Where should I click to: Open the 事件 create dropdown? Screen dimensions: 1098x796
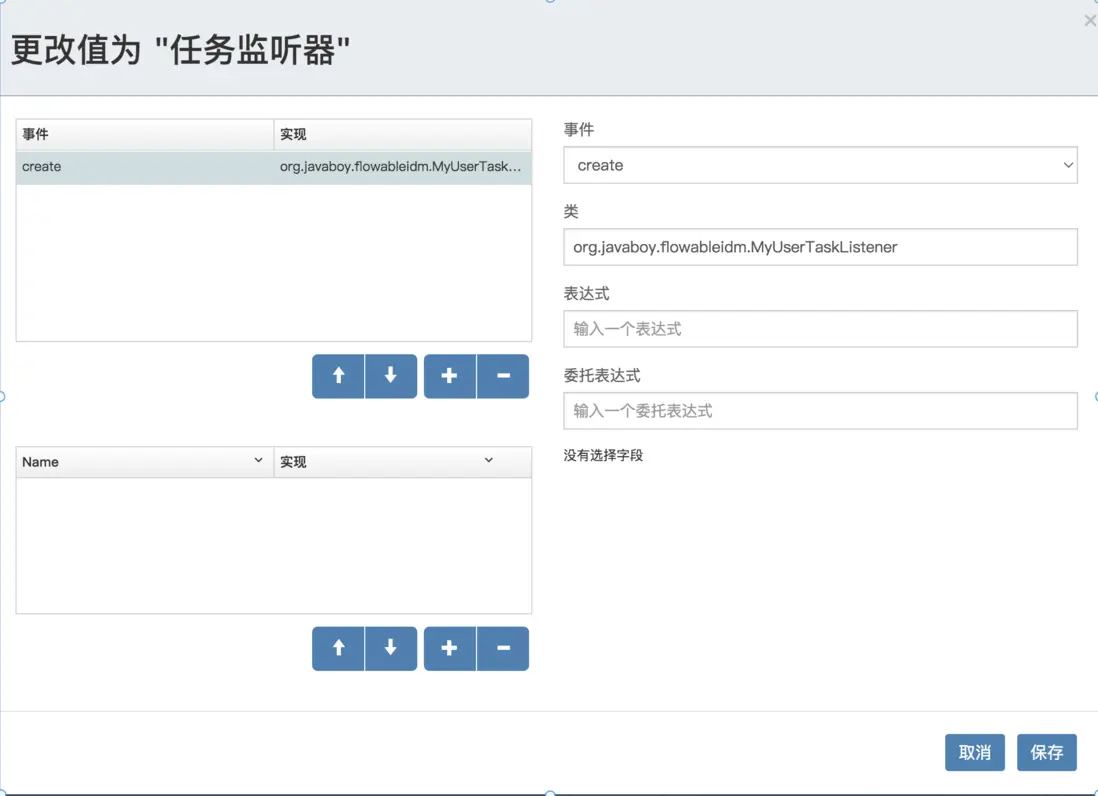click(820, 166)
